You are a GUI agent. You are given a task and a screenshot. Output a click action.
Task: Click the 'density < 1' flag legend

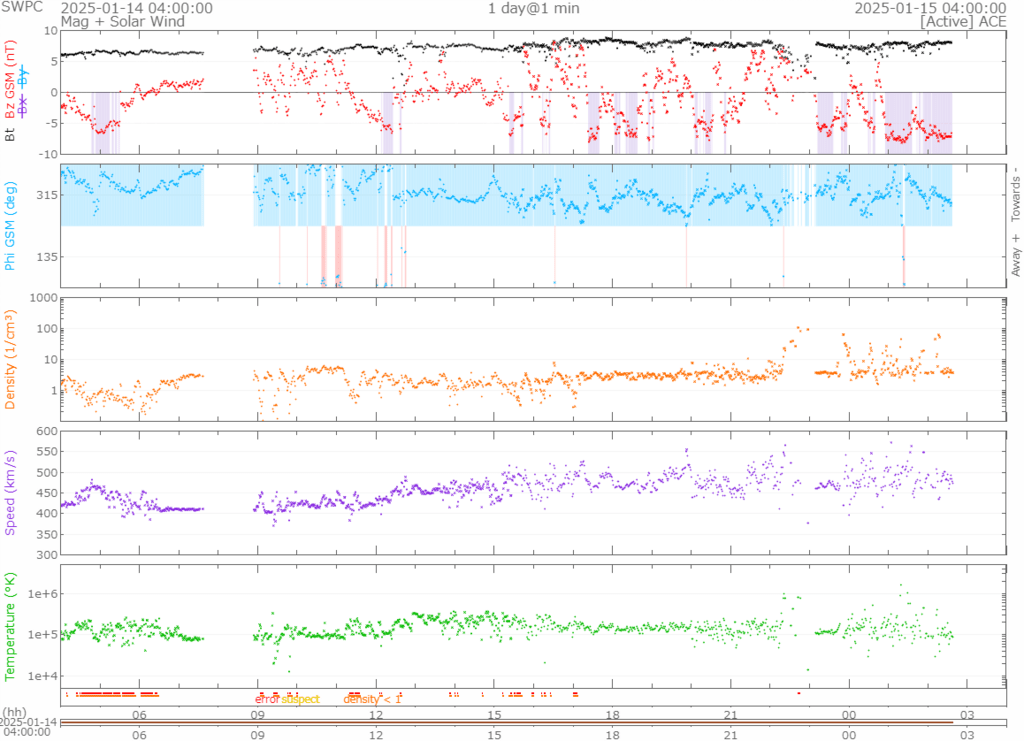372,699
